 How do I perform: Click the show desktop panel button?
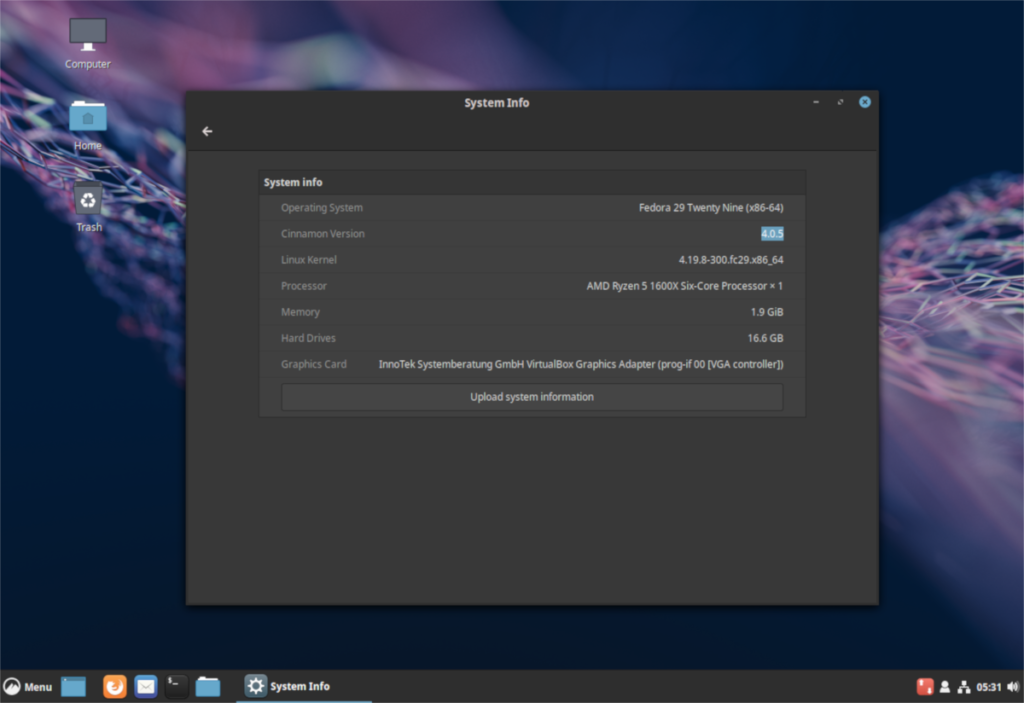tap(72, 686)
